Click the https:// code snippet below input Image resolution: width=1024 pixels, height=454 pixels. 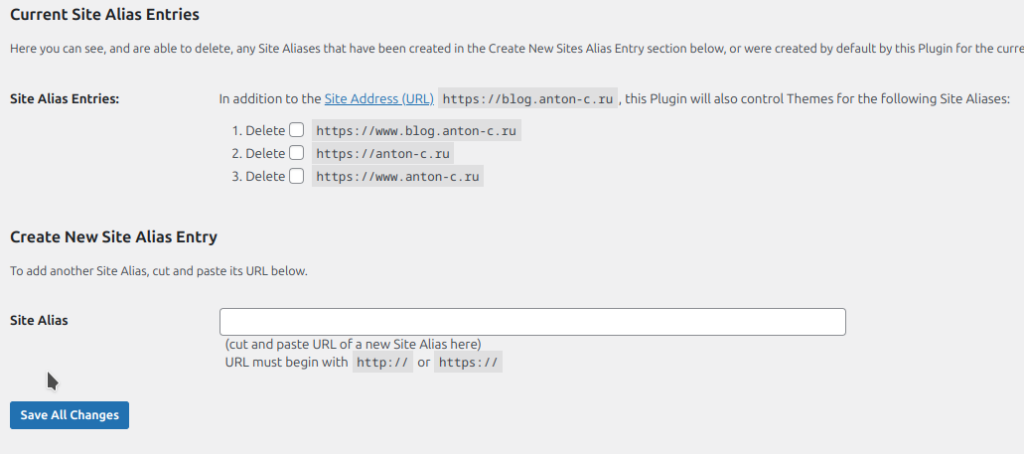pyautogui.click(x=468, y=362)
